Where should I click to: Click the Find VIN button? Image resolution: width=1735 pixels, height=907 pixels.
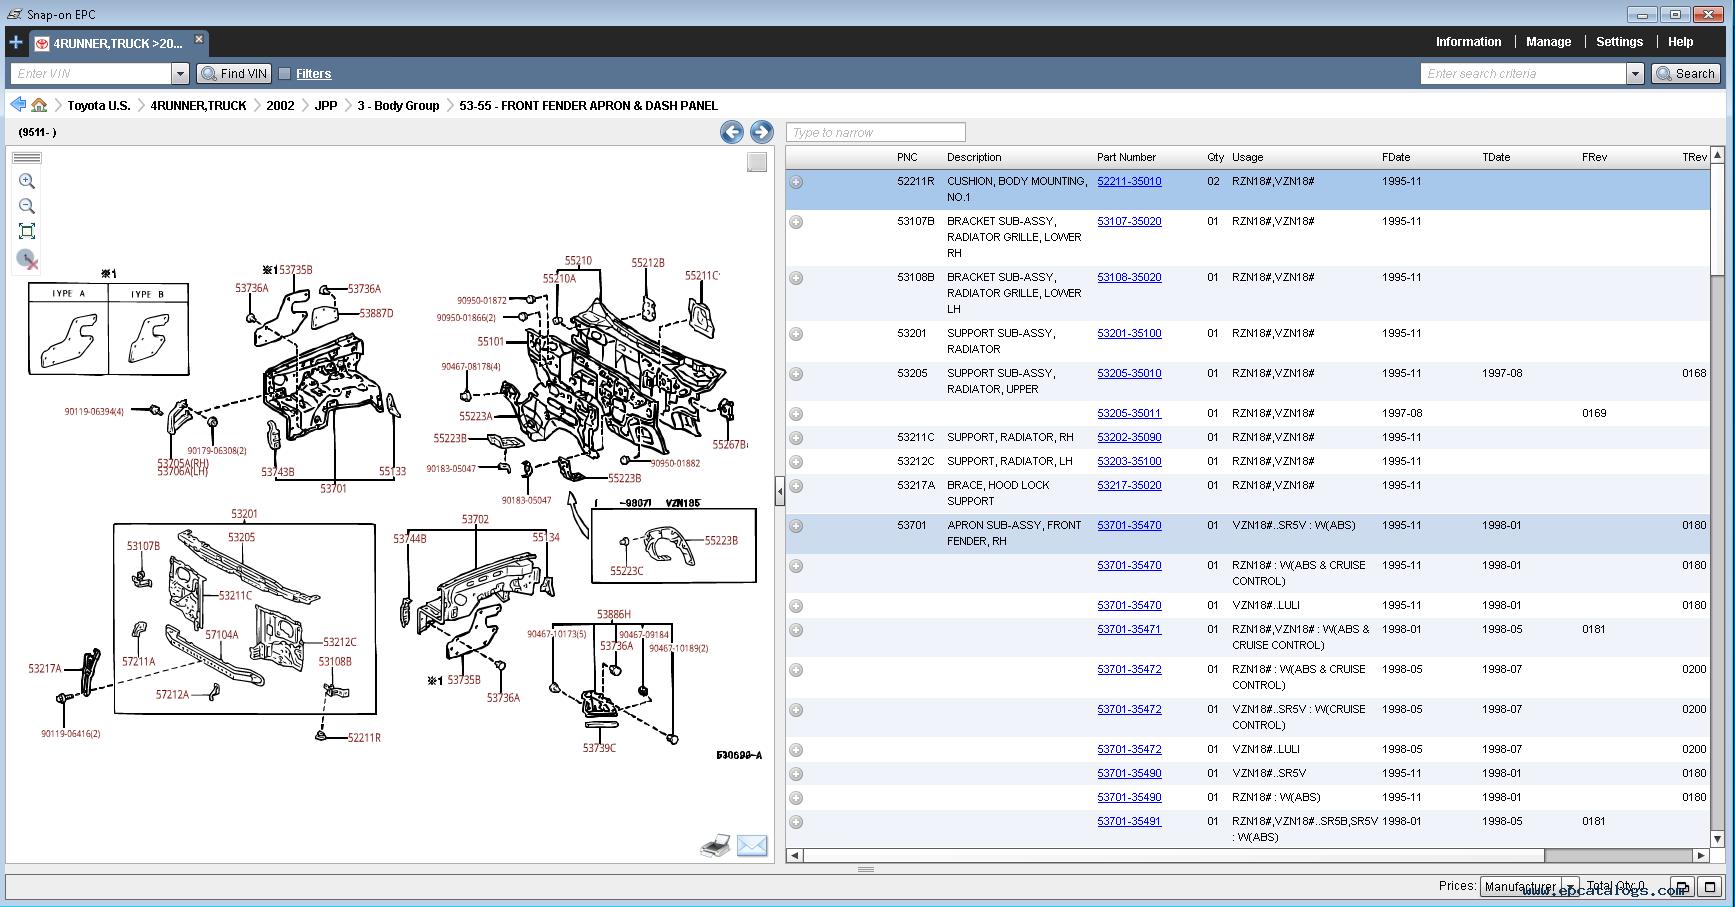(234, 73)
